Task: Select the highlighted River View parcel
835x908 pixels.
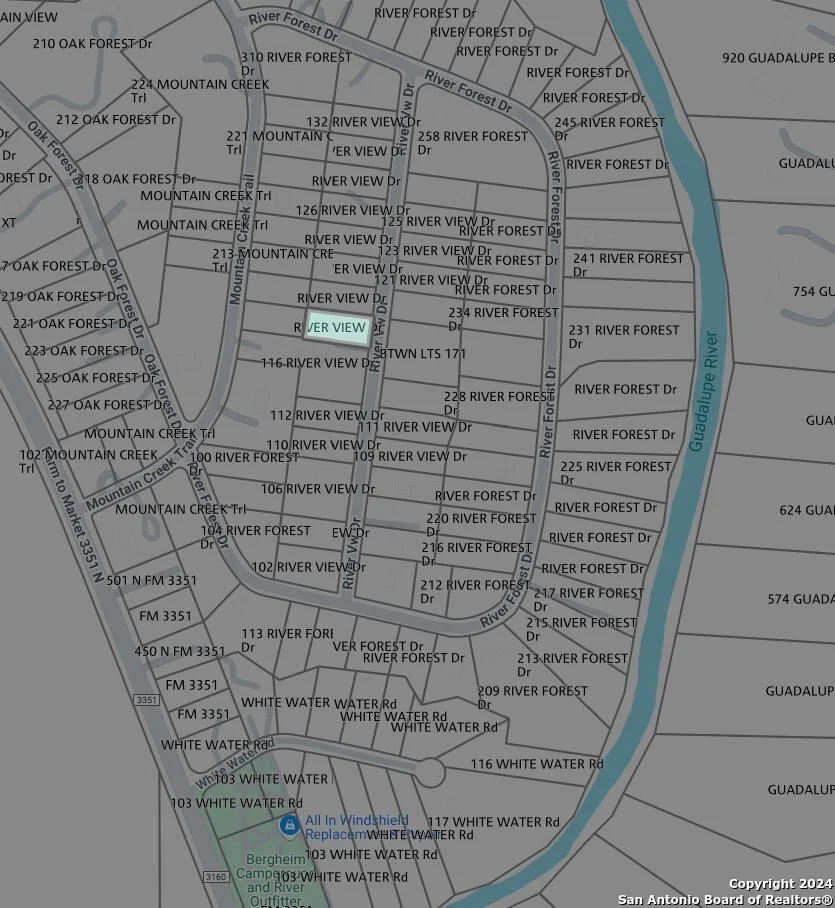Action: point(338,328)
